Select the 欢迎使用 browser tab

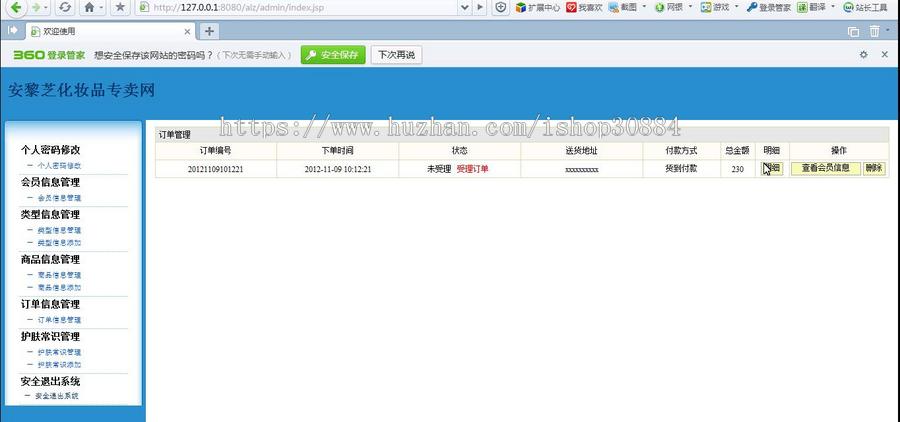coord(109,31)
